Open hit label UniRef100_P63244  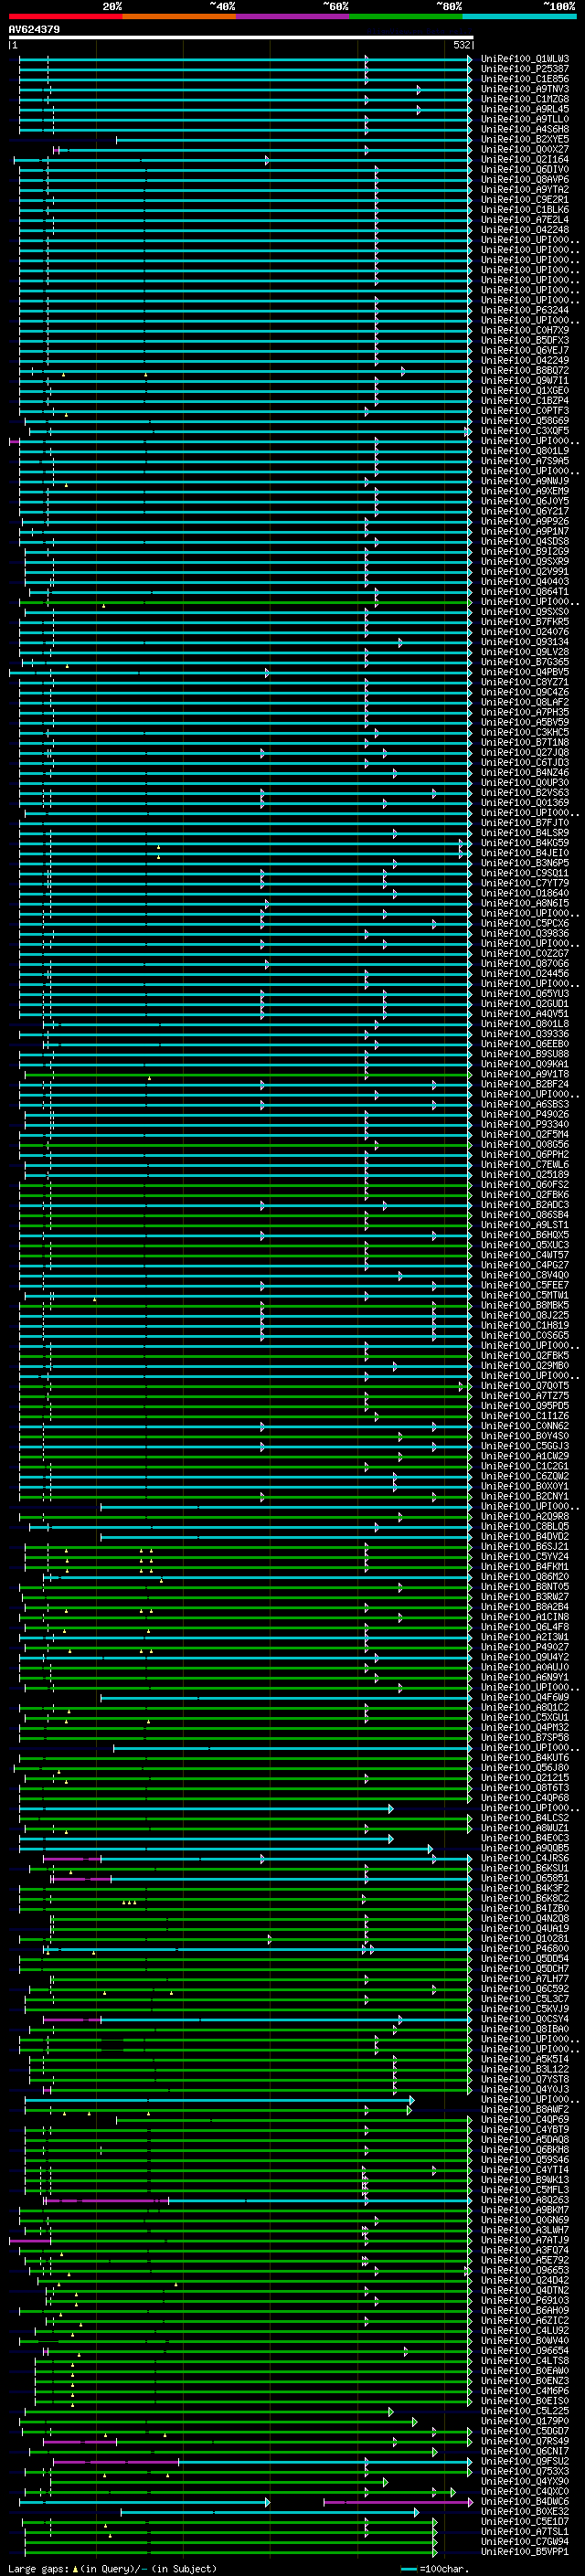tap(525, 310)
